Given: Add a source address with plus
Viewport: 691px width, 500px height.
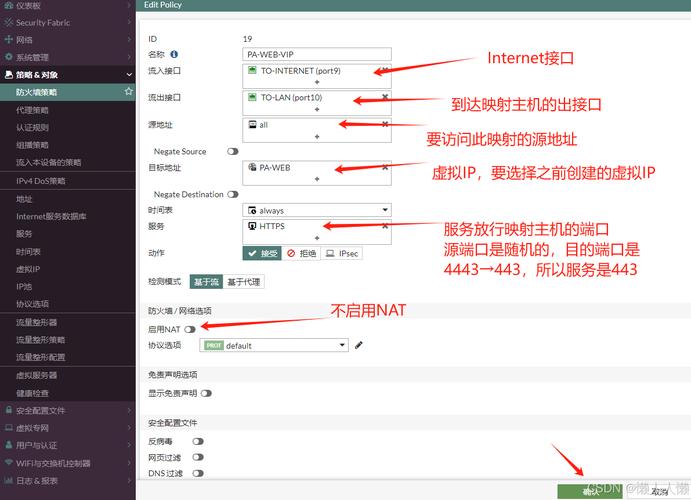Looking at the screenshot, I should (317, 137).
